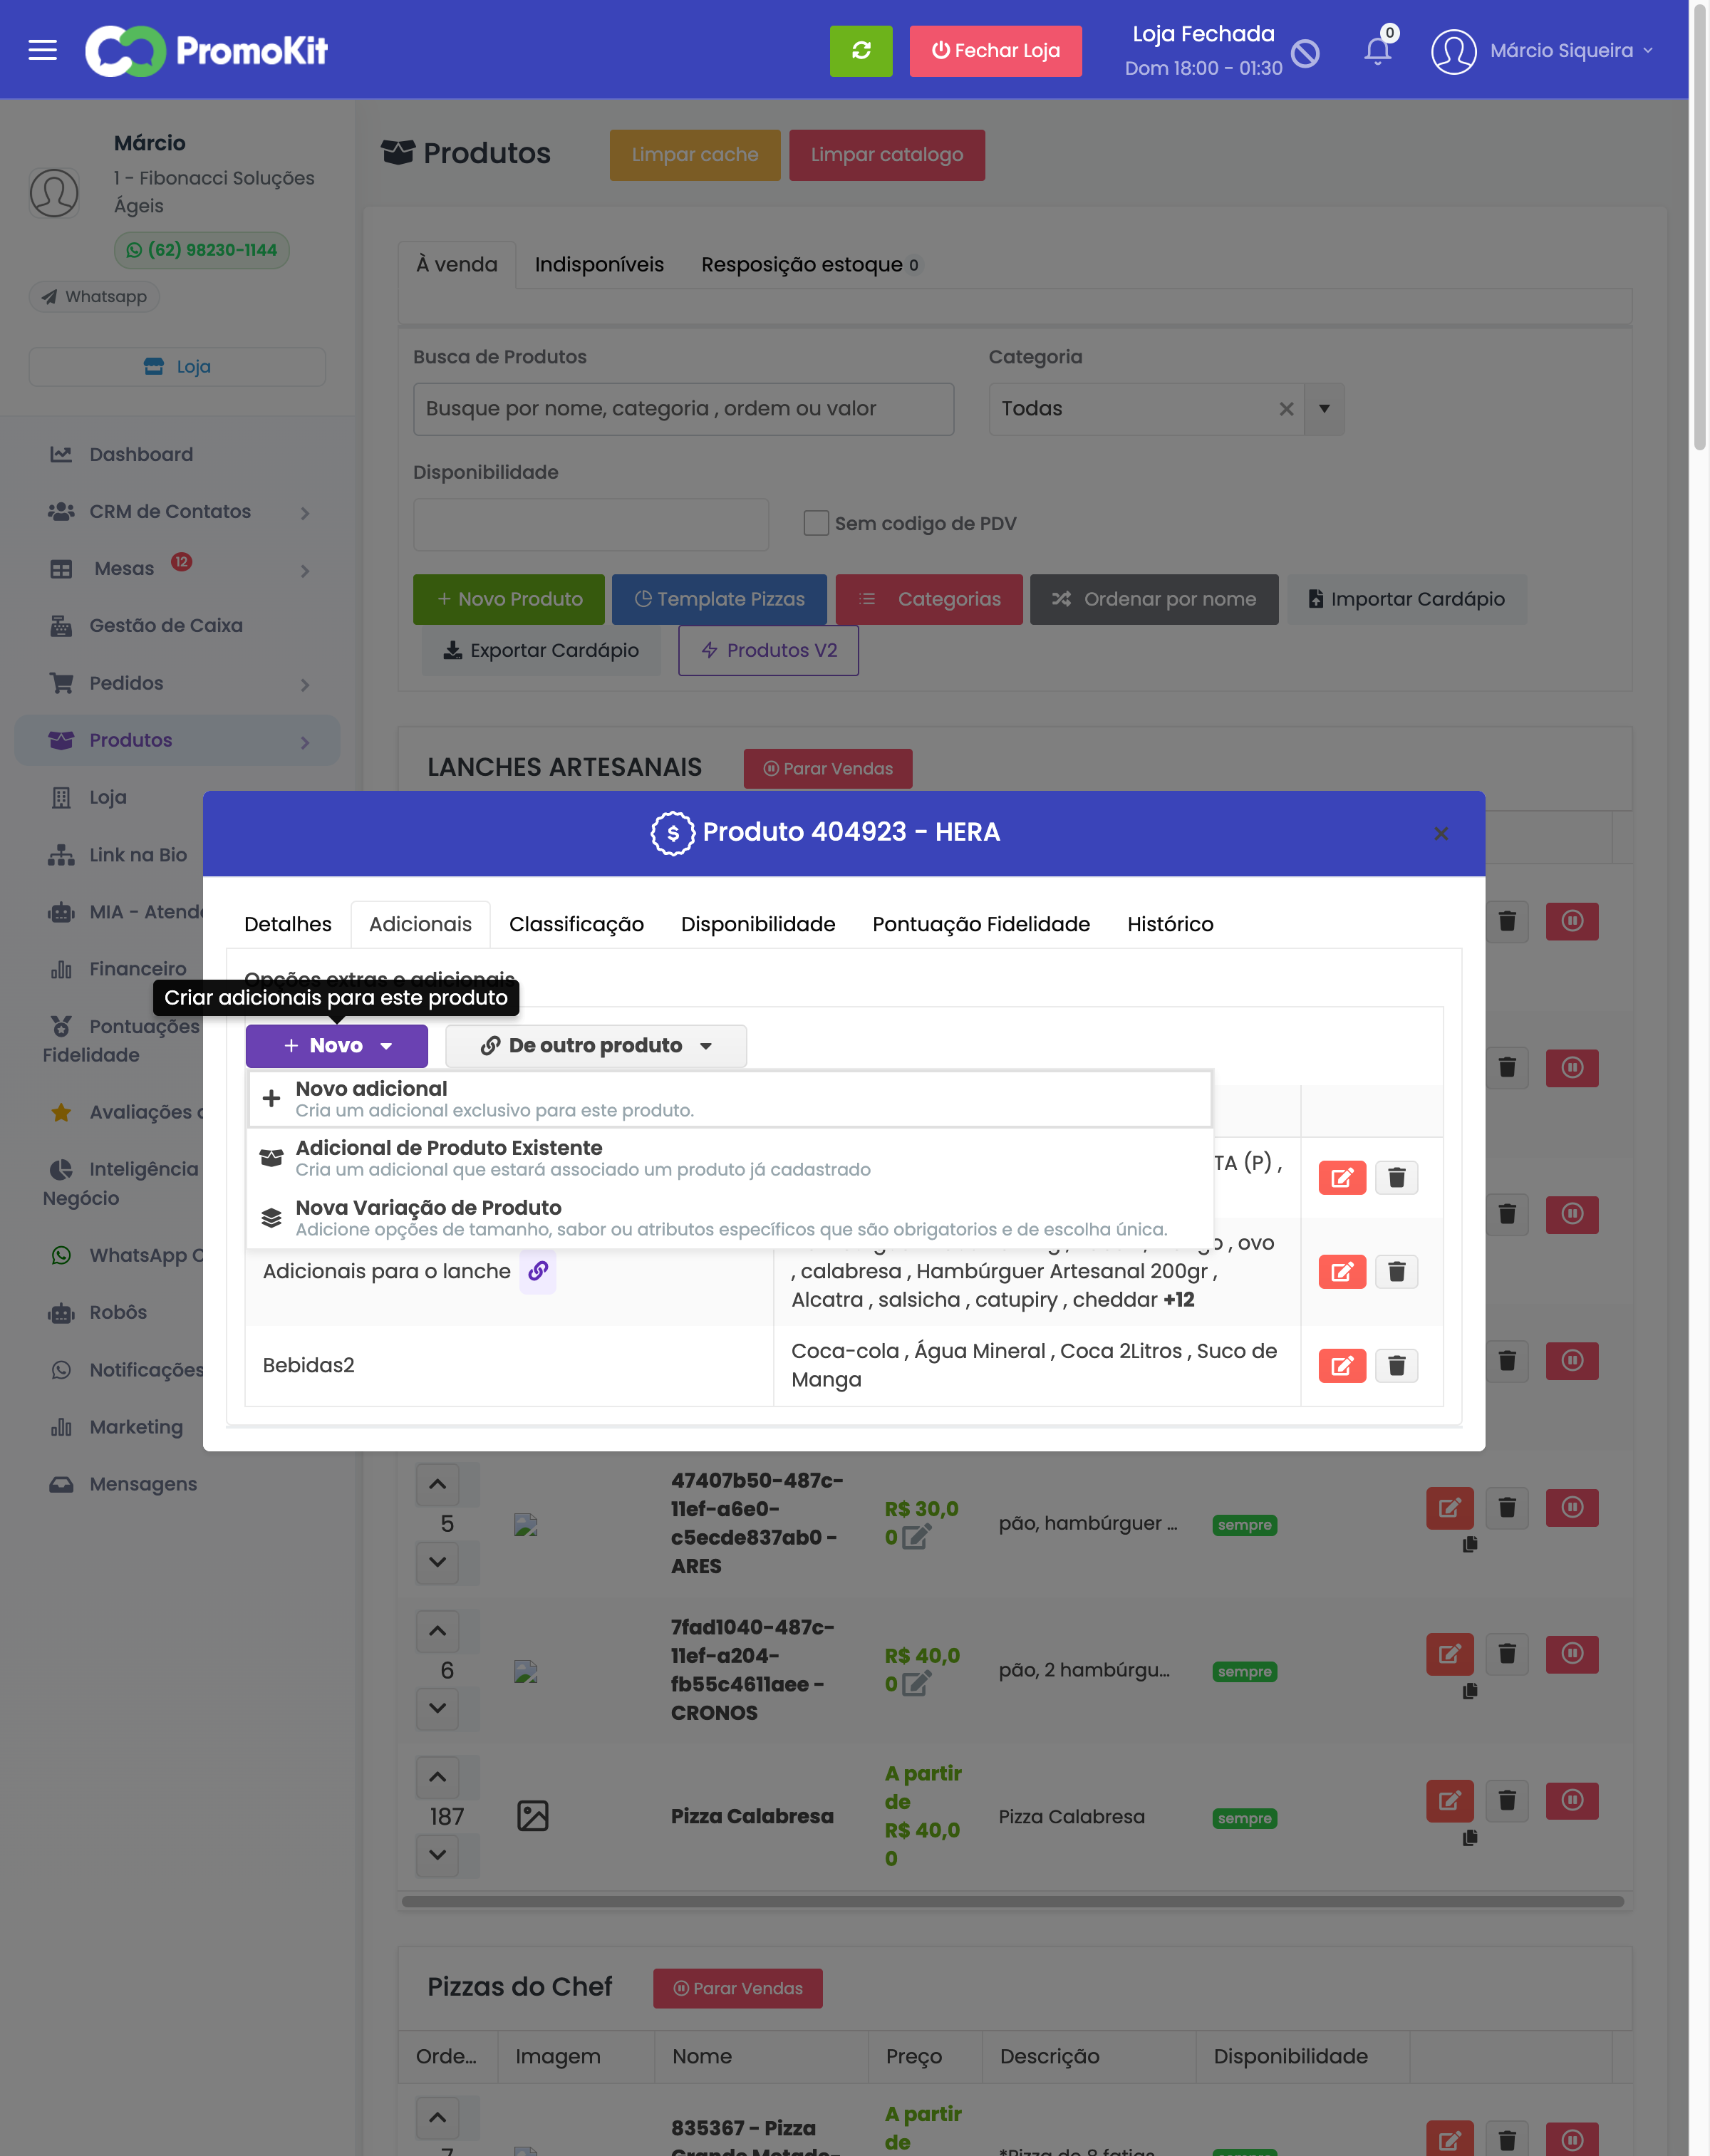Click Parar Vendas for Pizzas do Chef
Viewport: 1710px width, 2156px height.
coord(738,1988)
